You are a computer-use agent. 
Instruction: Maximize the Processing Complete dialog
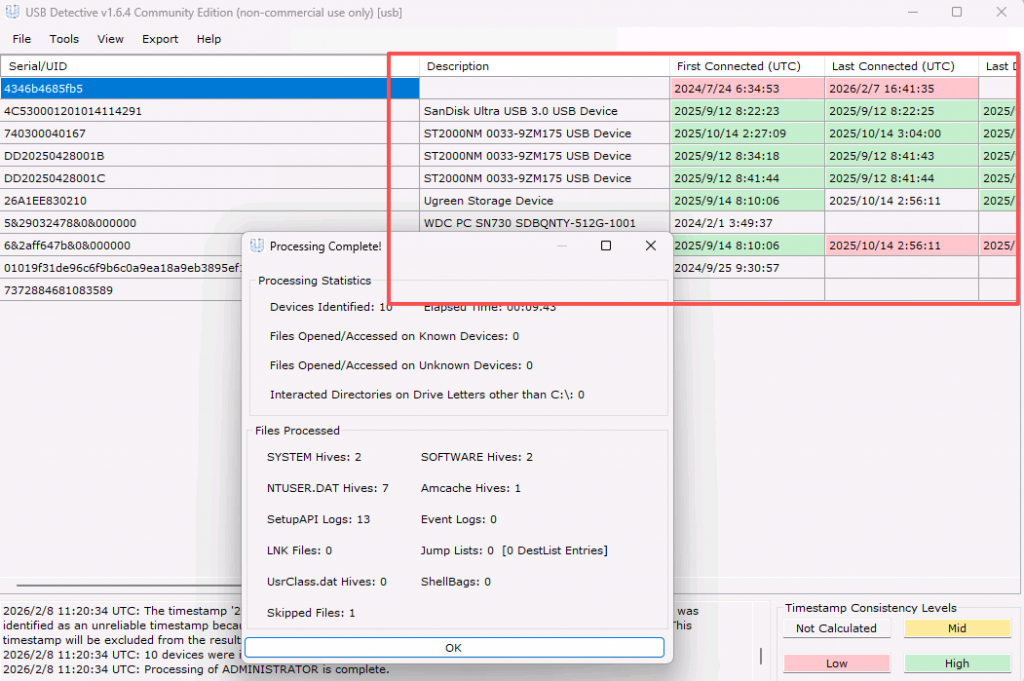click(x=605, y=246)
